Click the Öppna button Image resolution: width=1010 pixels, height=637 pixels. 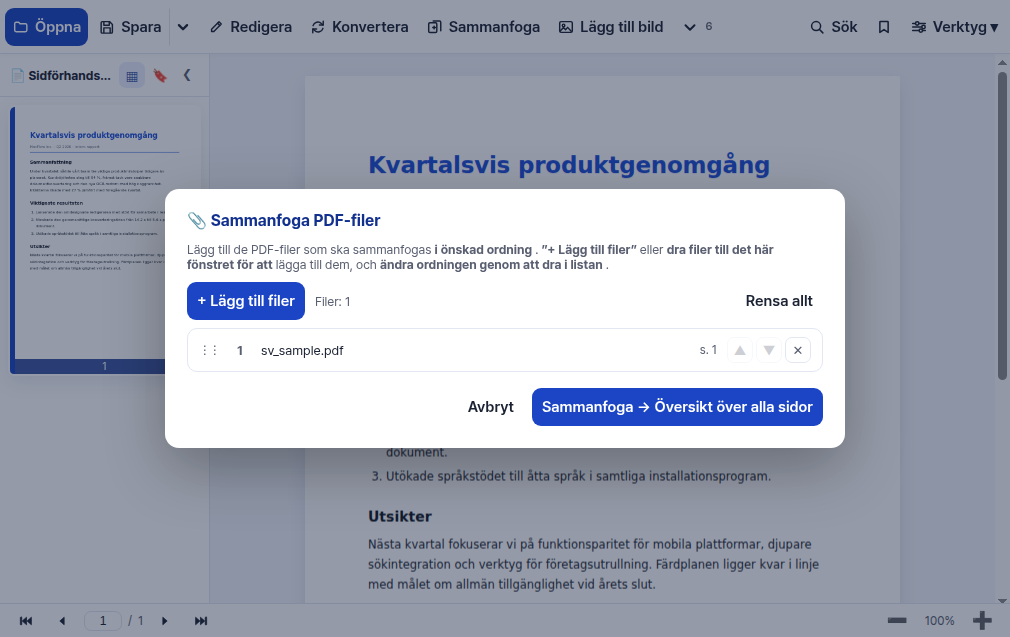point(46,27)
